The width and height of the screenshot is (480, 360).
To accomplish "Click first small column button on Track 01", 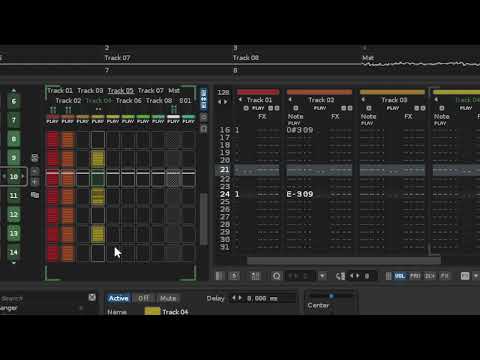I will pos(271,108).
